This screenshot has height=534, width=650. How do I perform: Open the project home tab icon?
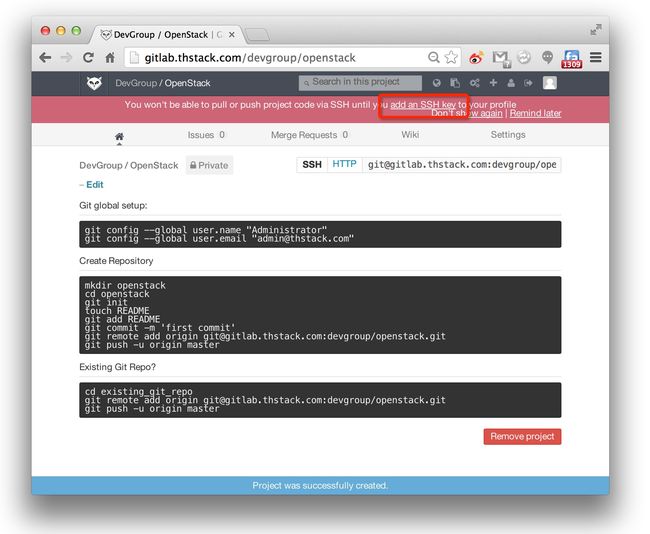coord(119,136)
